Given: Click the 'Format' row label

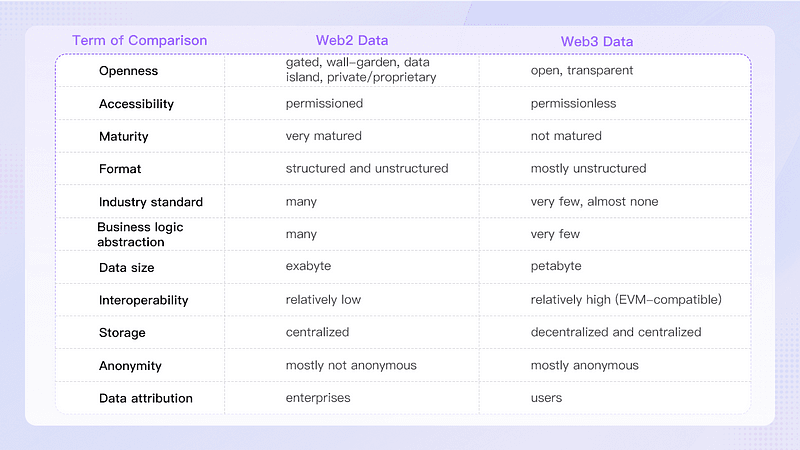Looking at the screenshot, I should point(120,169).
